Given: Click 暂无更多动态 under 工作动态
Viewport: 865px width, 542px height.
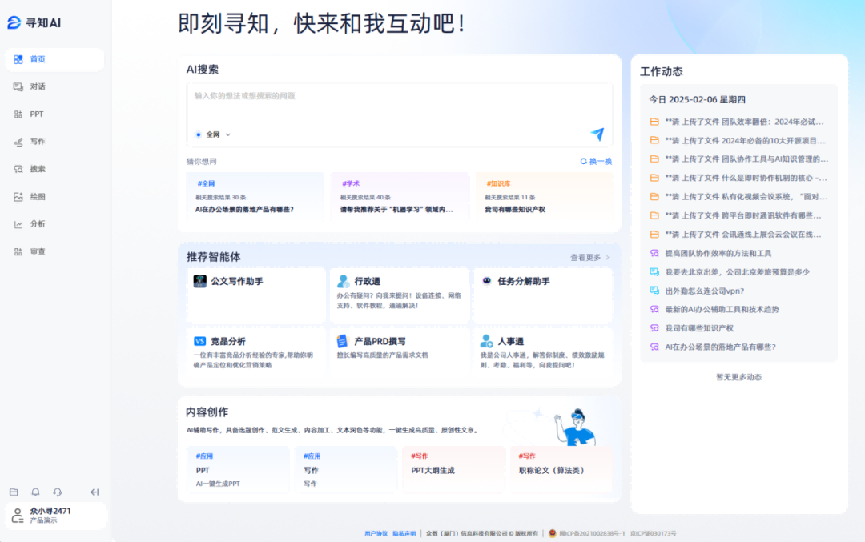Looking at the screenshot, I should pos(738,377).
